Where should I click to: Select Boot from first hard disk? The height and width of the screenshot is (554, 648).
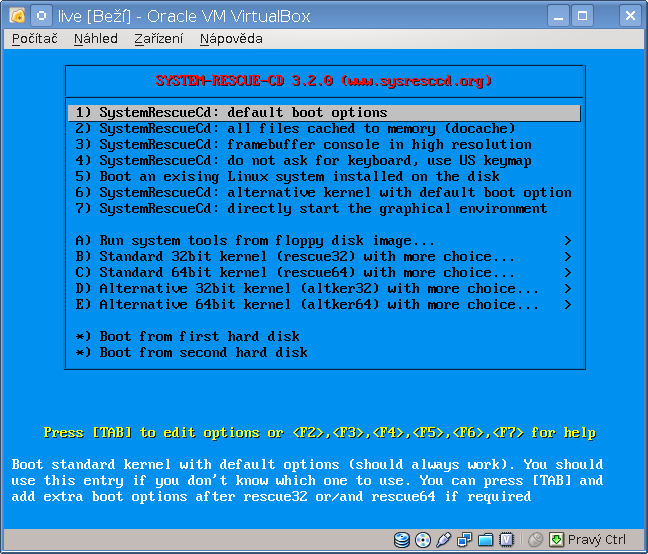coord(324,337)
